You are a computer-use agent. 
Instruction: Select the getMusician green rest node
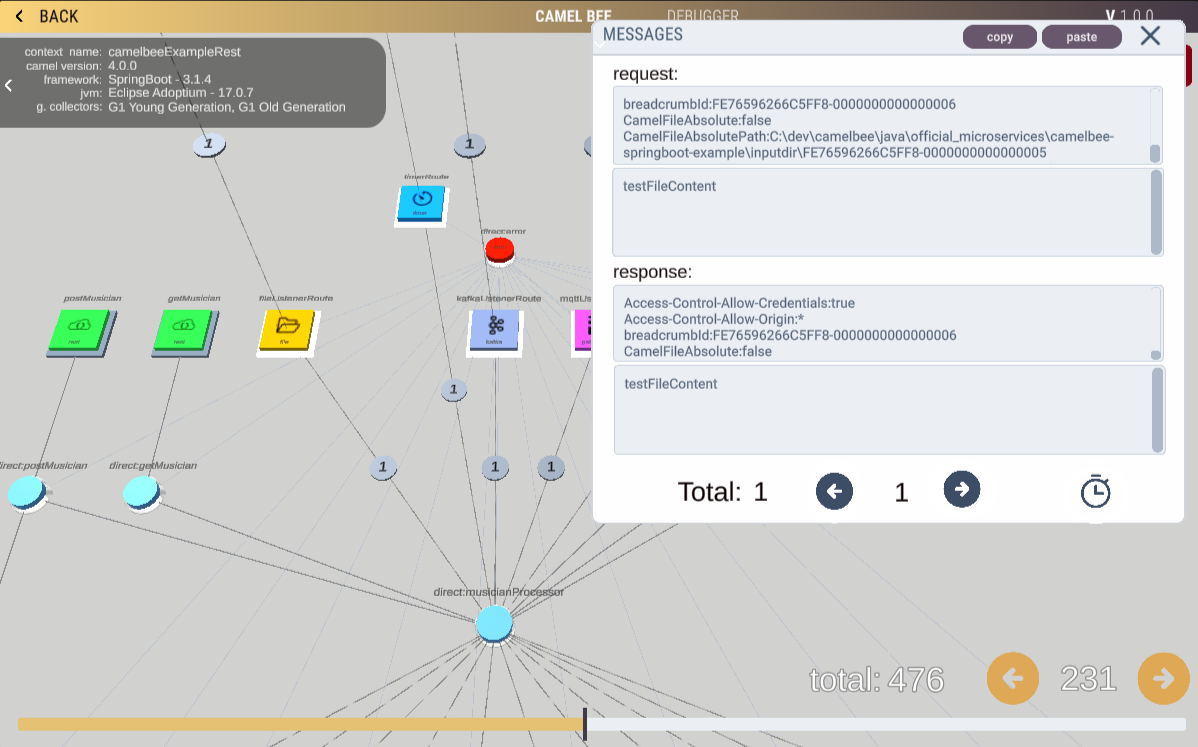click(x=184, y=332)
